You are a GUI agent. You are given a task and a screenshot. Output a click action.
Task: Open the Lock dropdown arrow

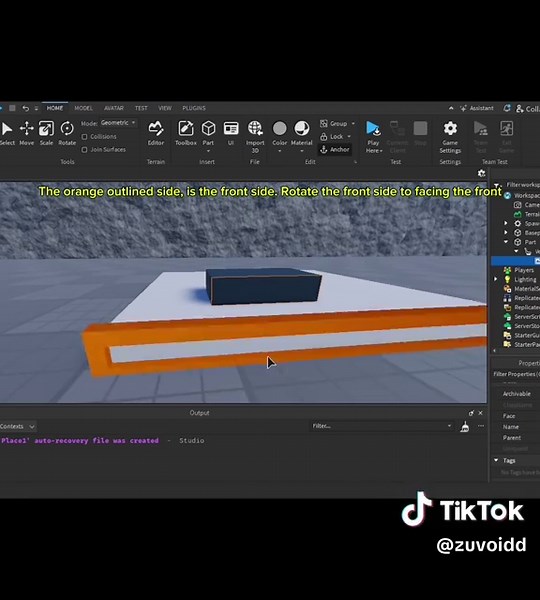349,137
